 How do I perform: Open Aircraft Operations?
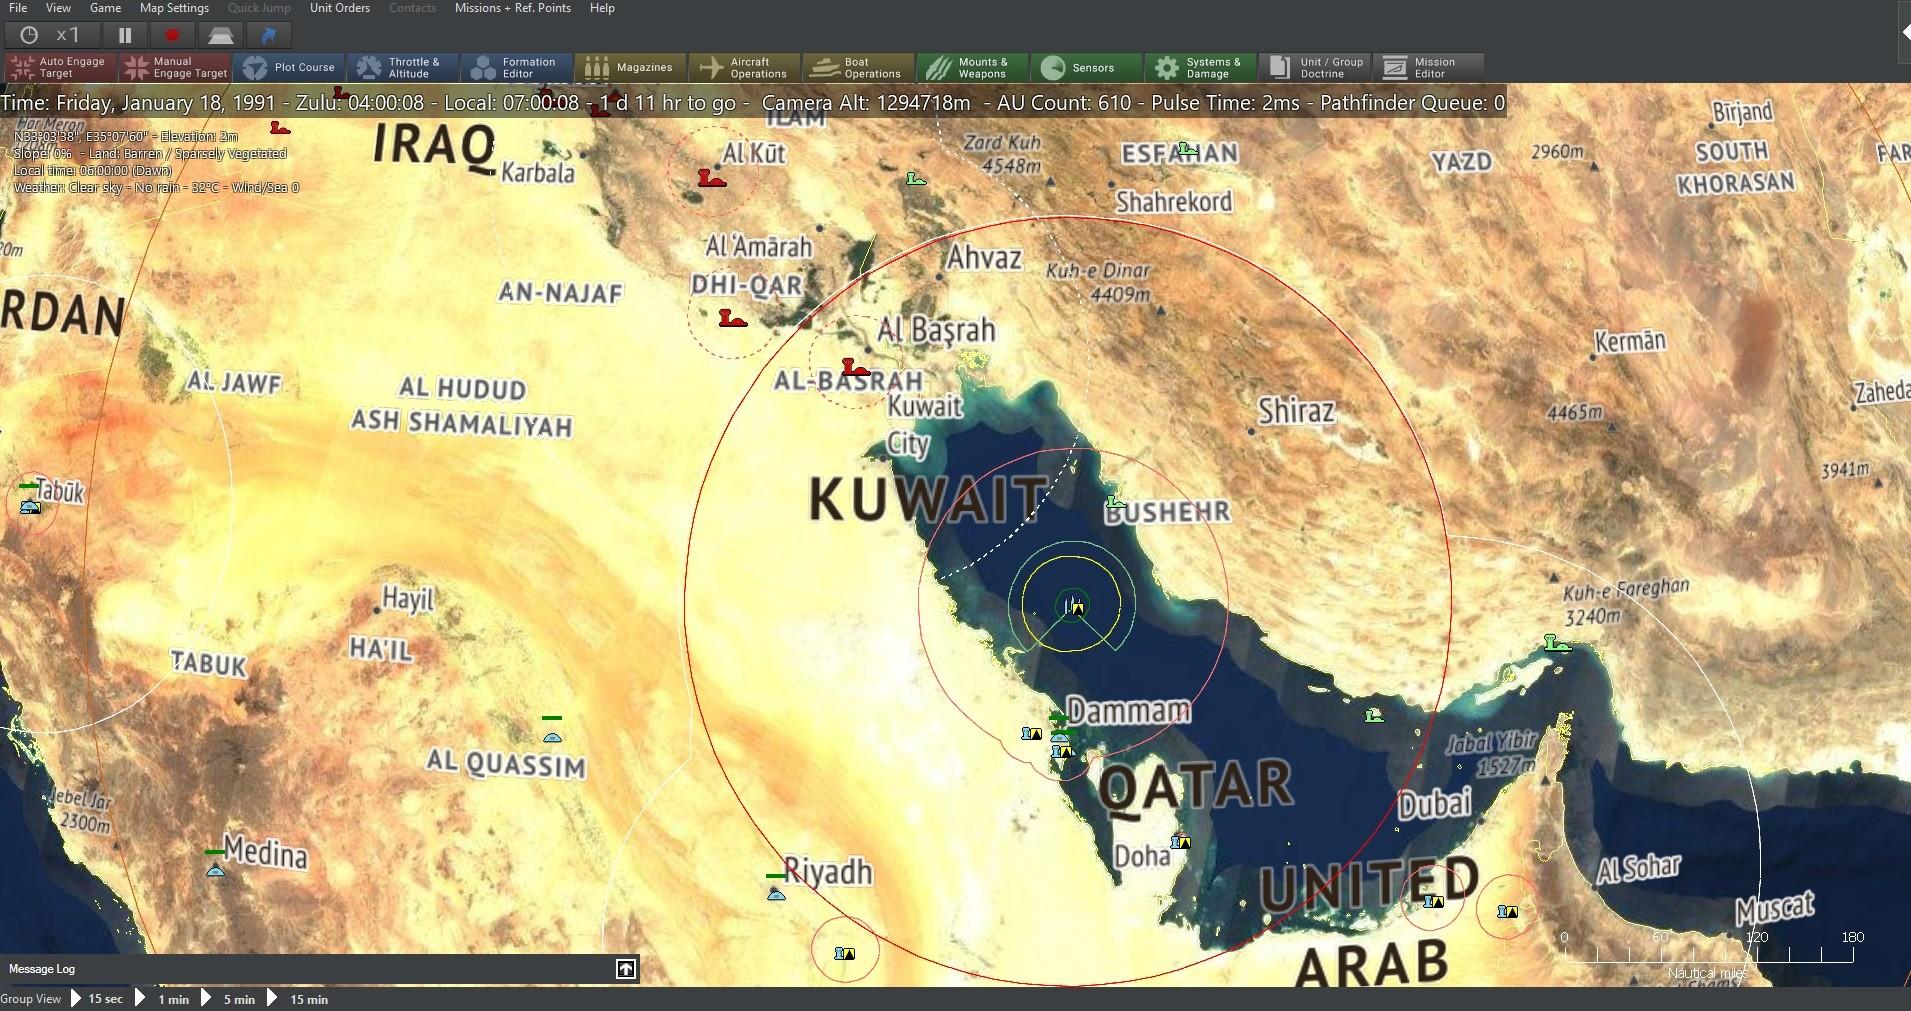click(744, 67)
